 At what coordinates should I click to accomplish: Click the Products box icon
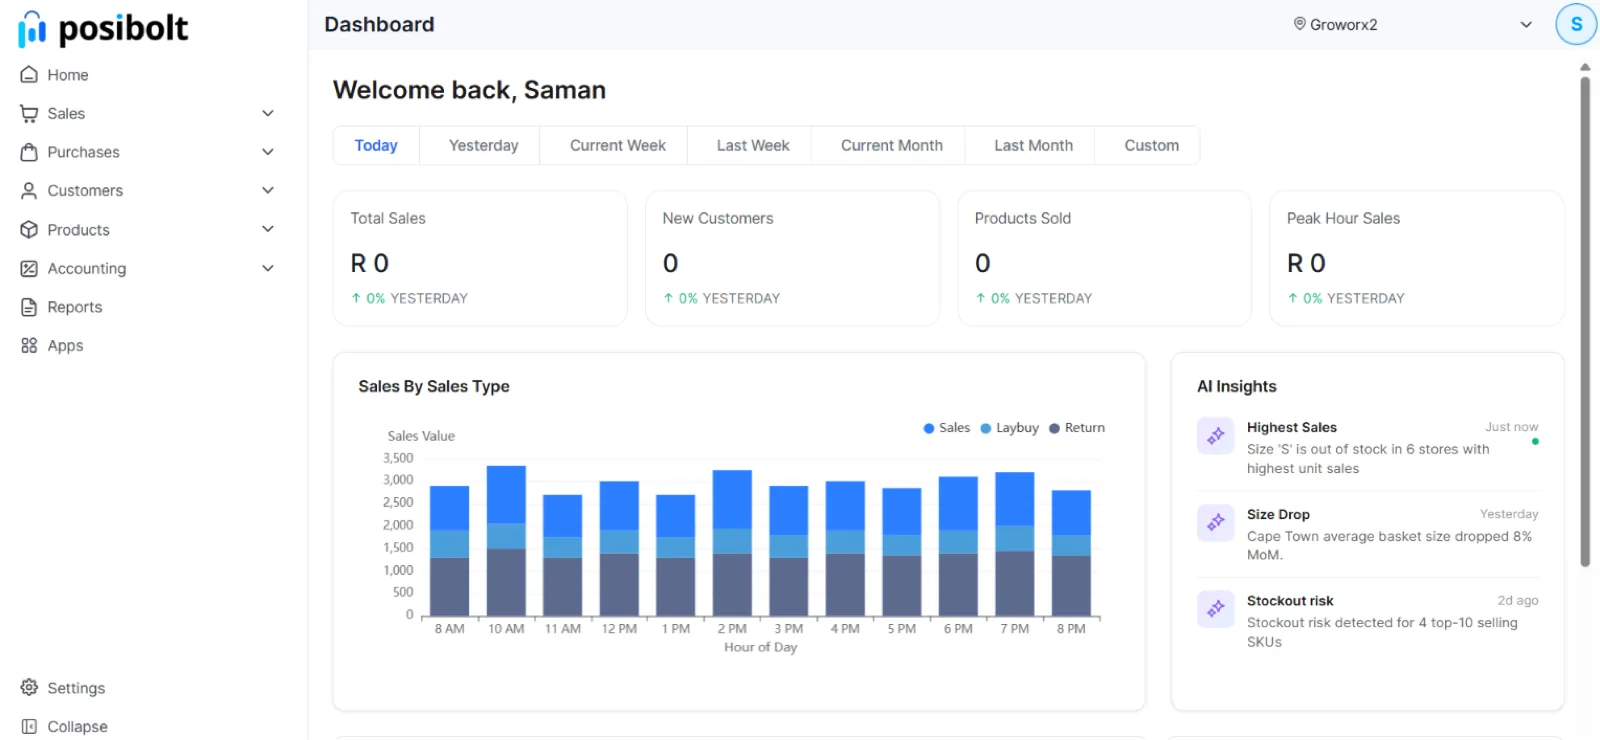click(x=29, y=230)
